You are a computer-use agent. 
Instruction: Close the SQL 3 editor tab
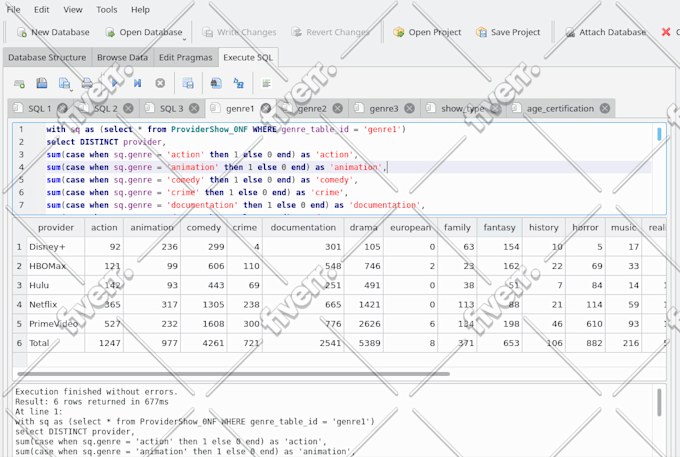[x=194, y=108]
